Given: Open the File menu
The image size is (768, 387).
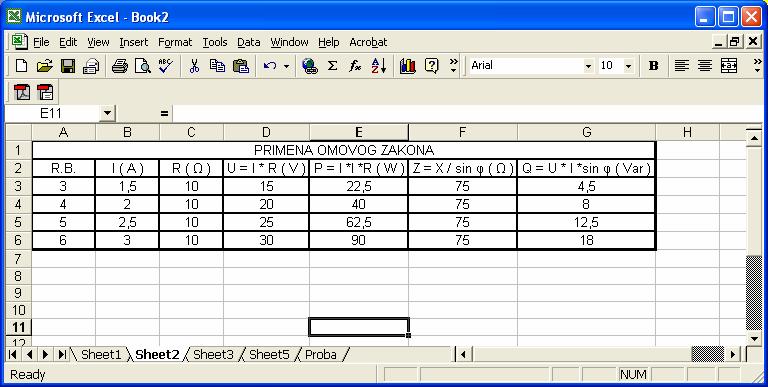Looking at the screenshot, I should (41, 42).
